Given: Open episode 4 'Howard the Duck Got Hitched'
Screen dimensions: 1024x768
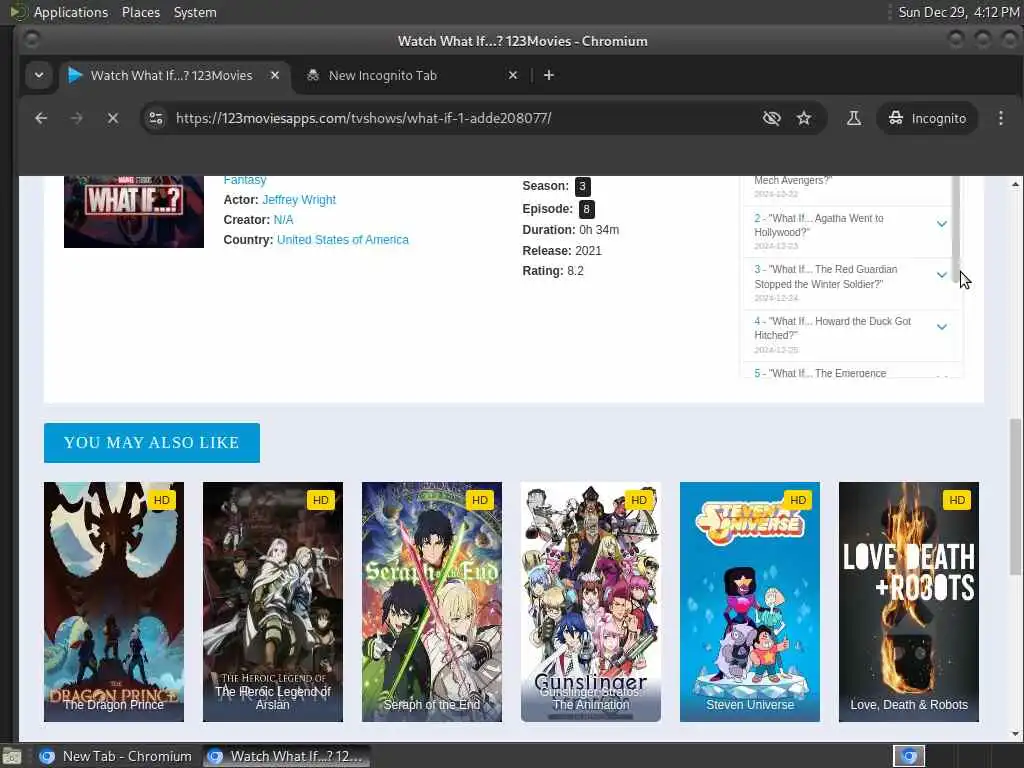Looking at the screenshot, I should pyautogui.click(x=833, y=328).
